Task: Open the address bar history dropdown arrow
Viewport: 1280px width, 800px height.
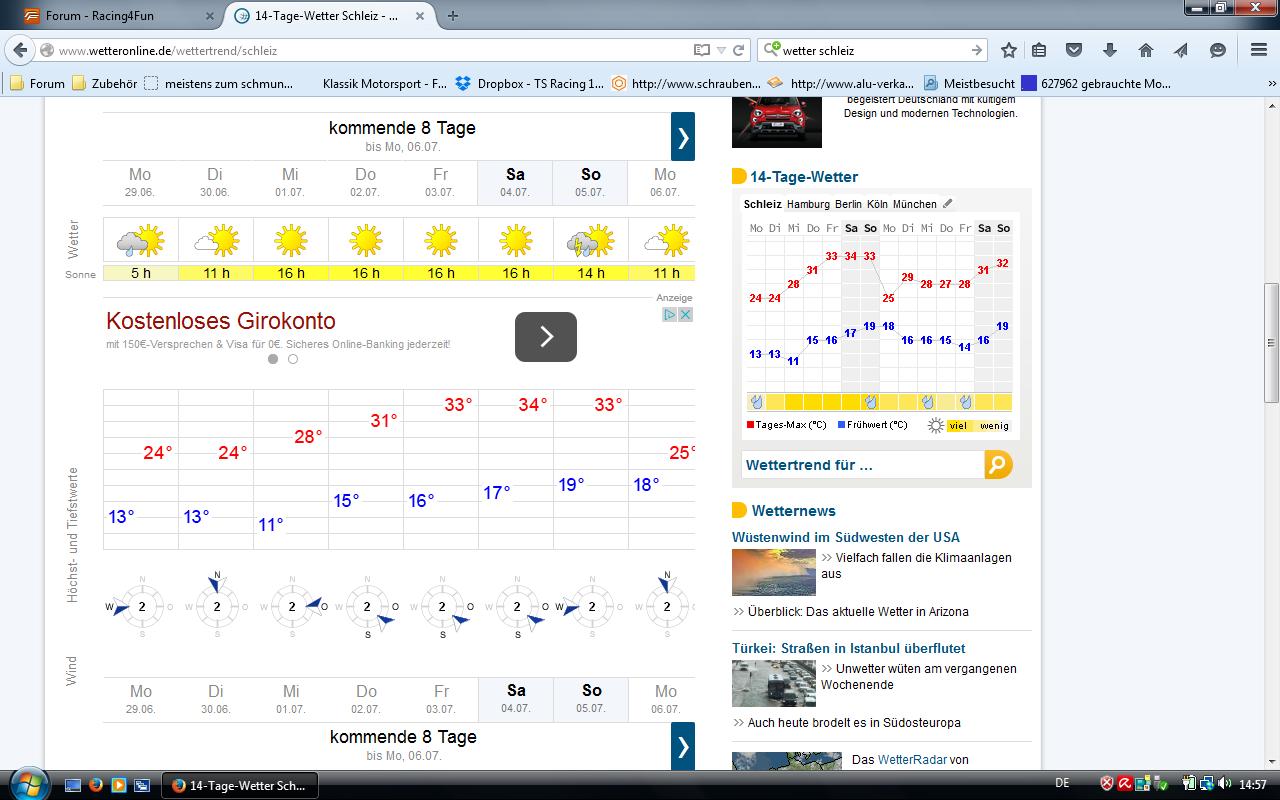Action: coord(721,50)
